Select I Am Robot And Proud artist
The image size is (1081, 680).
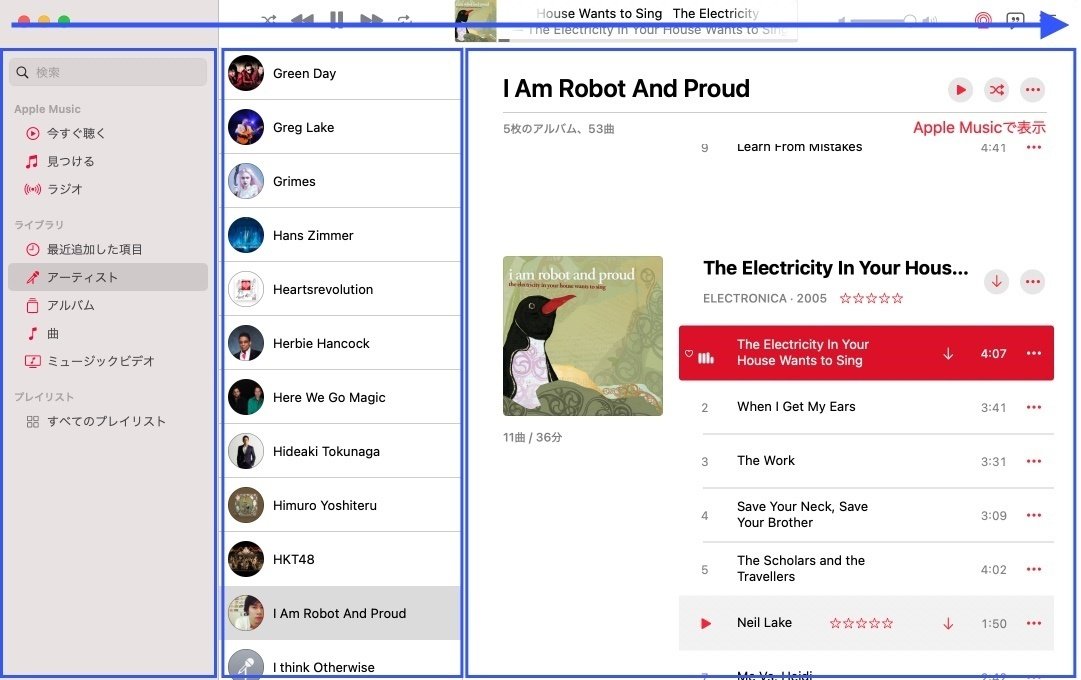(x=341, y=613)
